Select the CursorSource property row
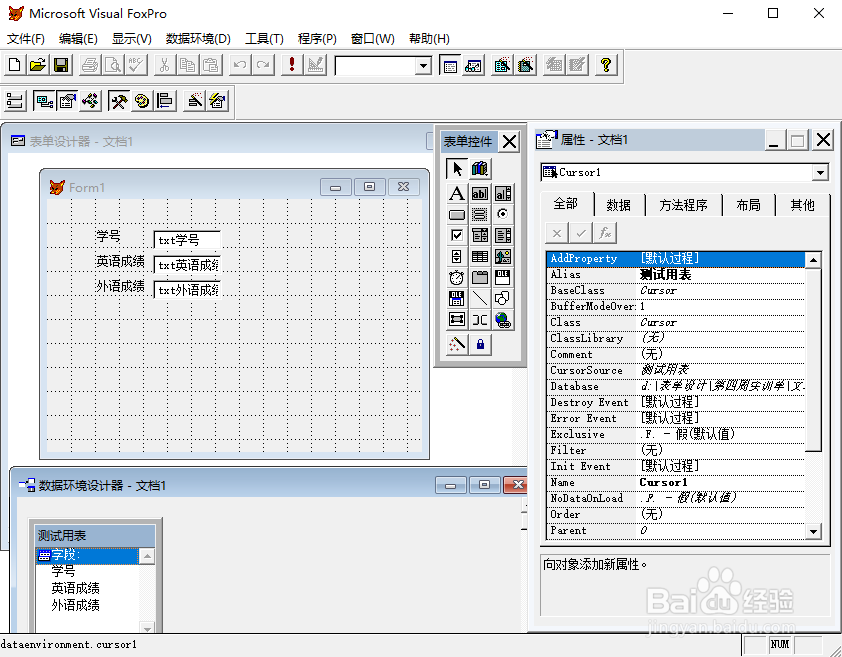 676,371
